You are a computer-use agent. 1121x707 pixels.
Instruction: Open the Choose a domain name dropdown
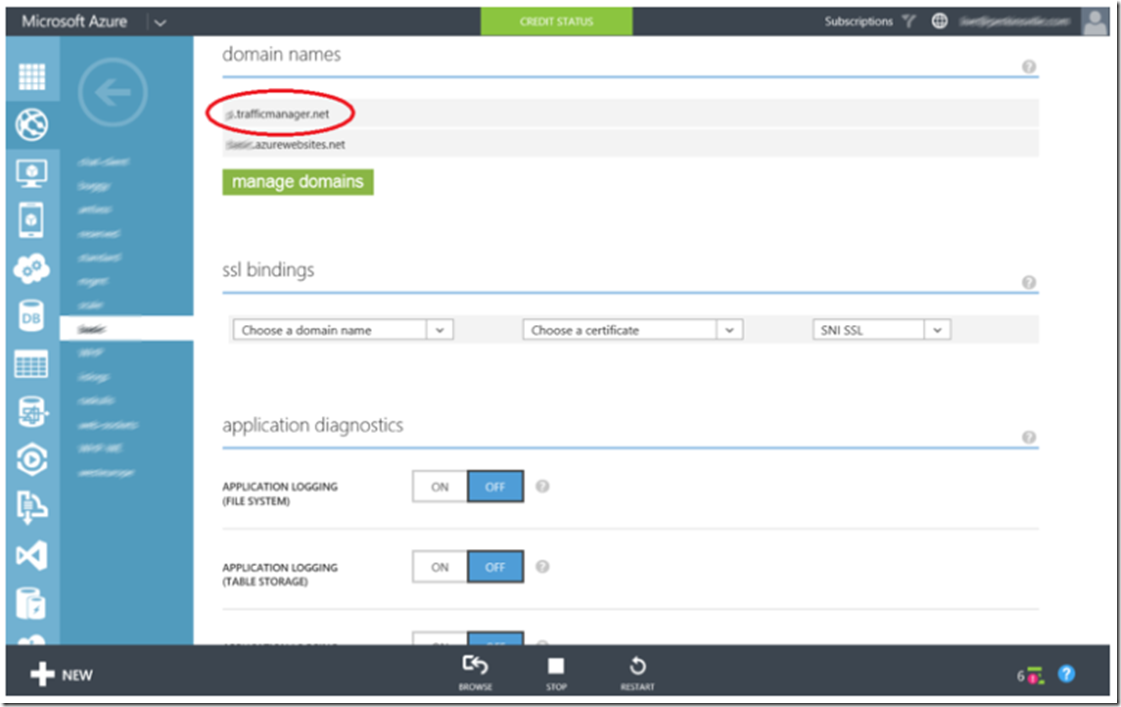[x=343, y=330]
